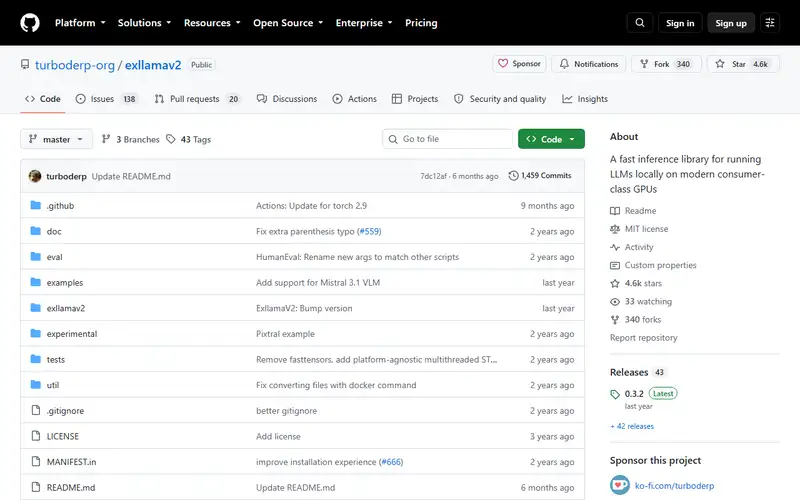
Task: Expand the Open Source menu
Action: pos(288,23)
